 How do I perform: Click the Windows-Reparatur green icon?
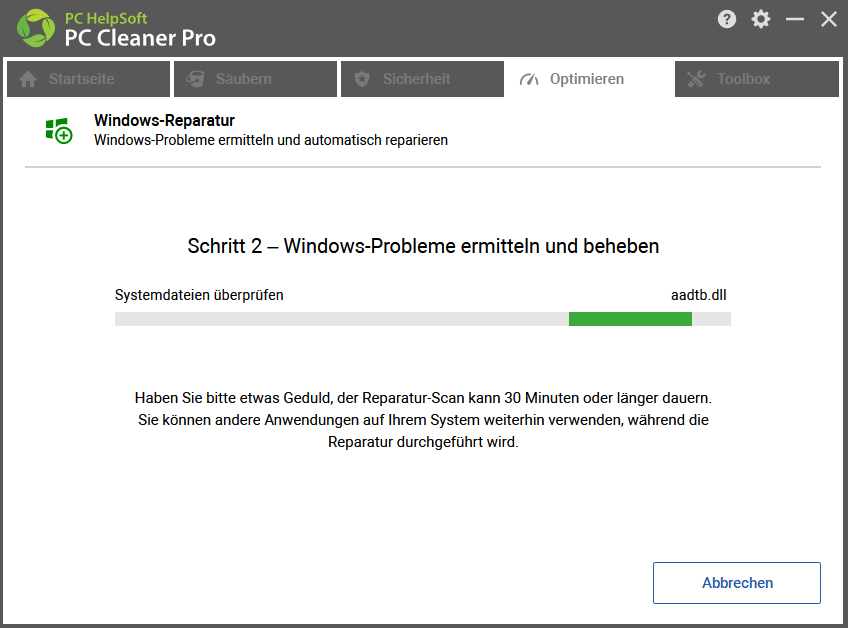tap(59, 131)
